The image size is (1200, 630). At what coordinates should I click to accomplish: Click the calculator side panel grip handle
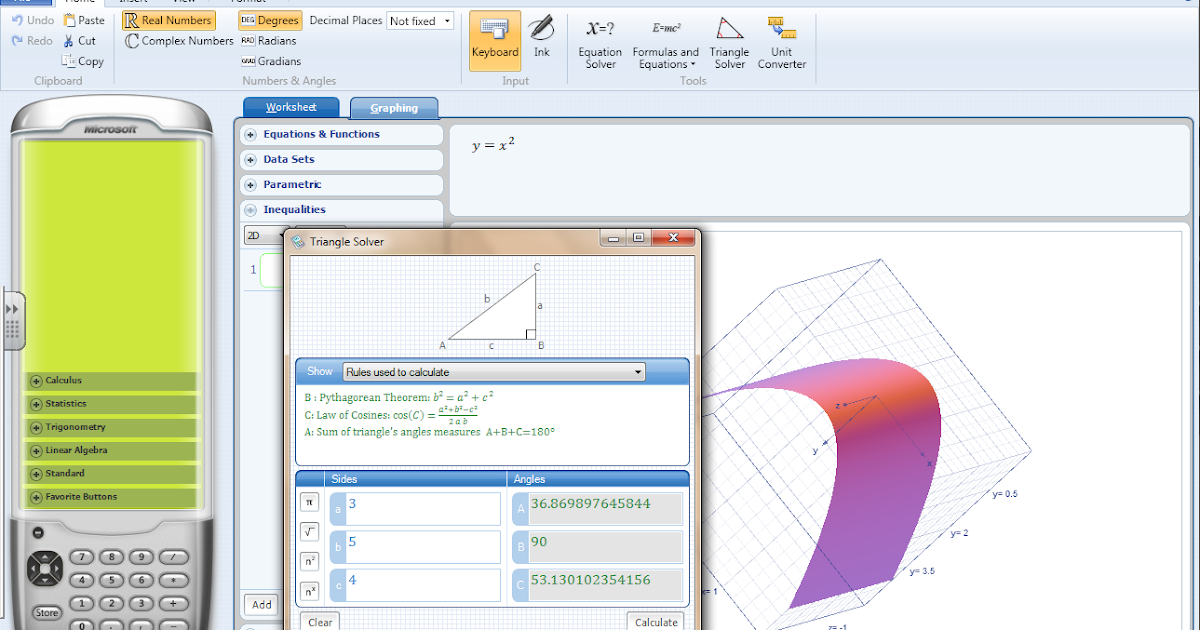[12, 320]
